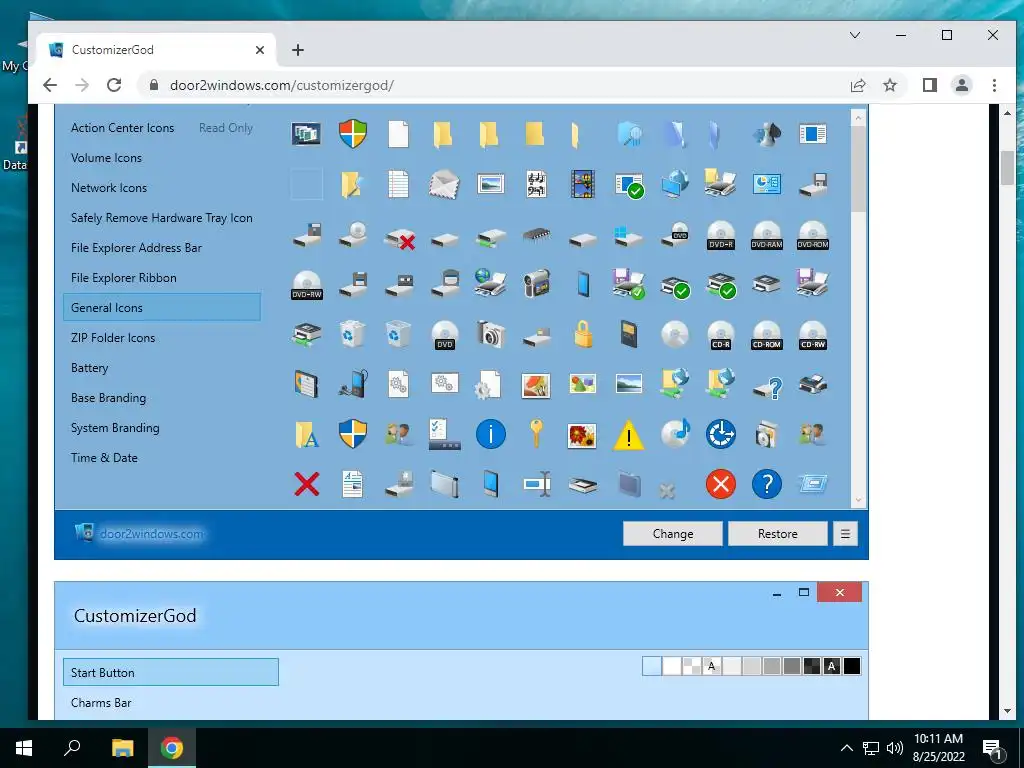
Task: Select the red error circle icon
Action: [721, 485]
